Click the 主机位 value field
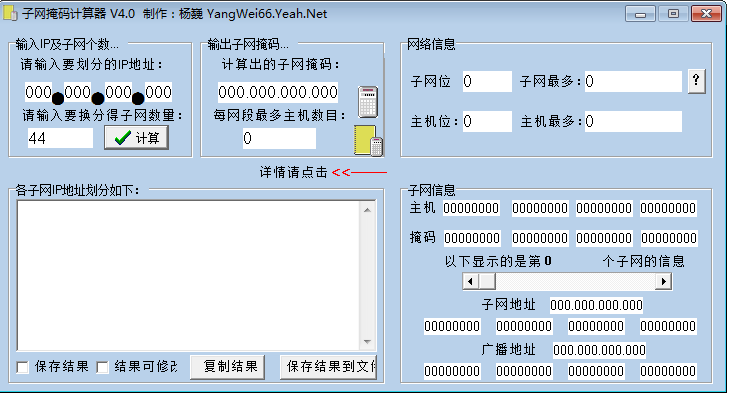The height and width of the screenshot is (393, 731). point(487,122)
